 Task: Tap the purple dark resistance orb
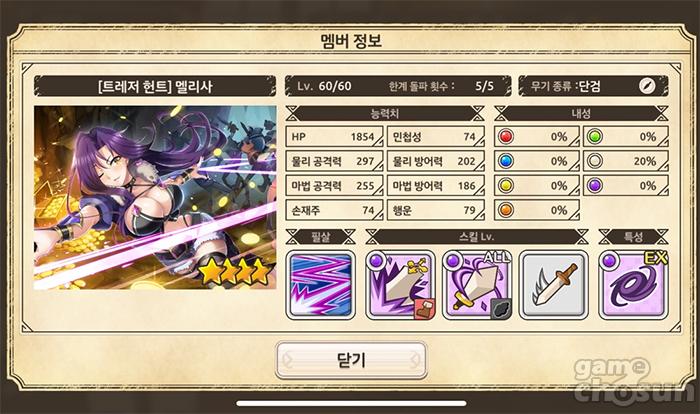[595, 185]
